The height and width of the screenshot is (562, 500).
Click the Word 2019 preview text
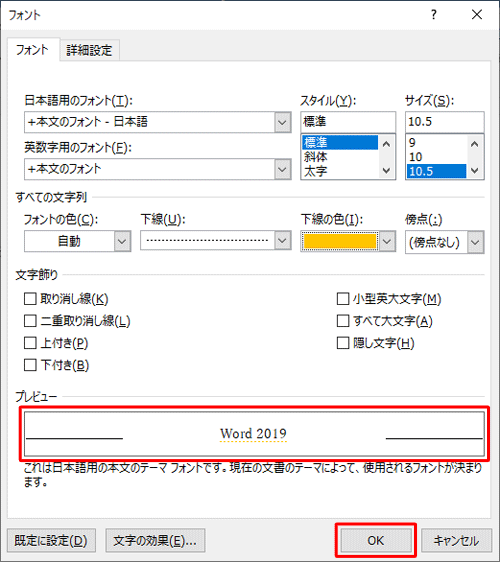[253, 434]
